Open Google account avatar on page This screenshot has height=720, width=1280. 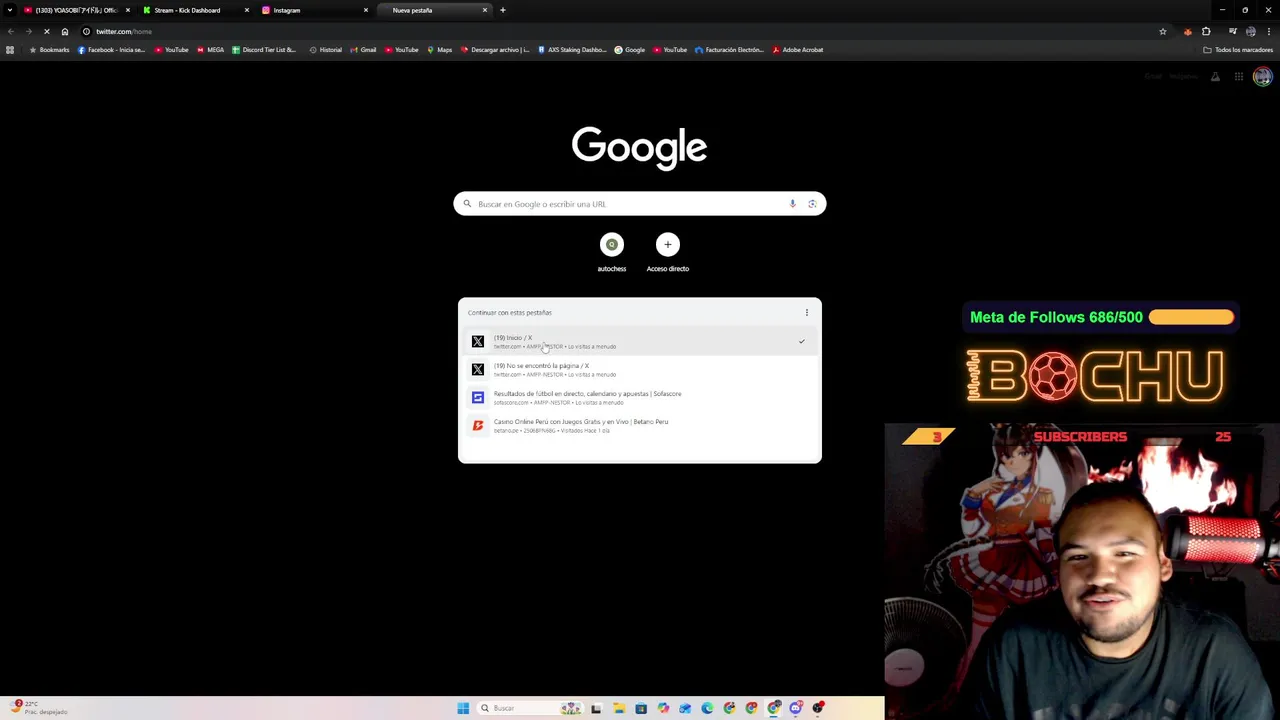pos(1263,77)
